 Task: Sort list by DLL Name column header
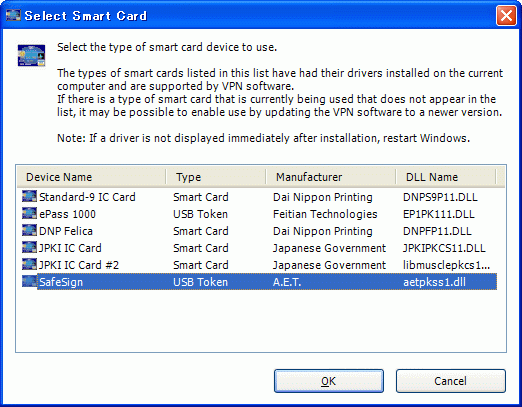point(446,177)
